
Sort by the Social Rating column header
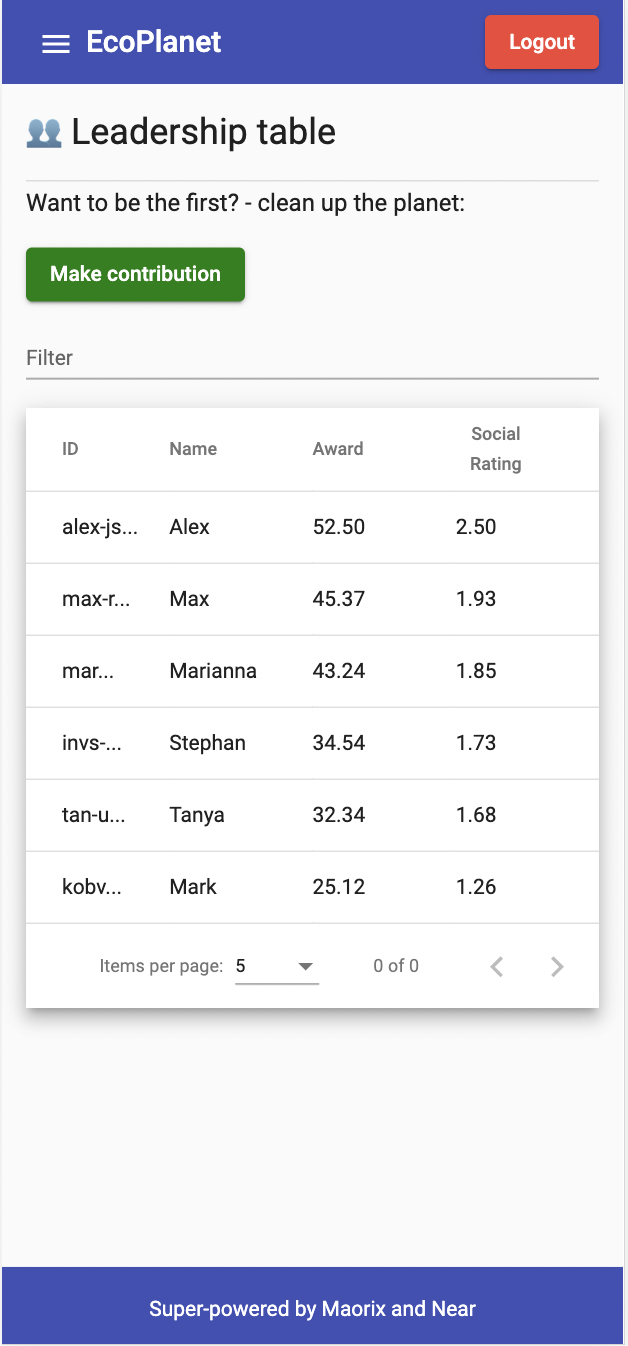(496, 449)
